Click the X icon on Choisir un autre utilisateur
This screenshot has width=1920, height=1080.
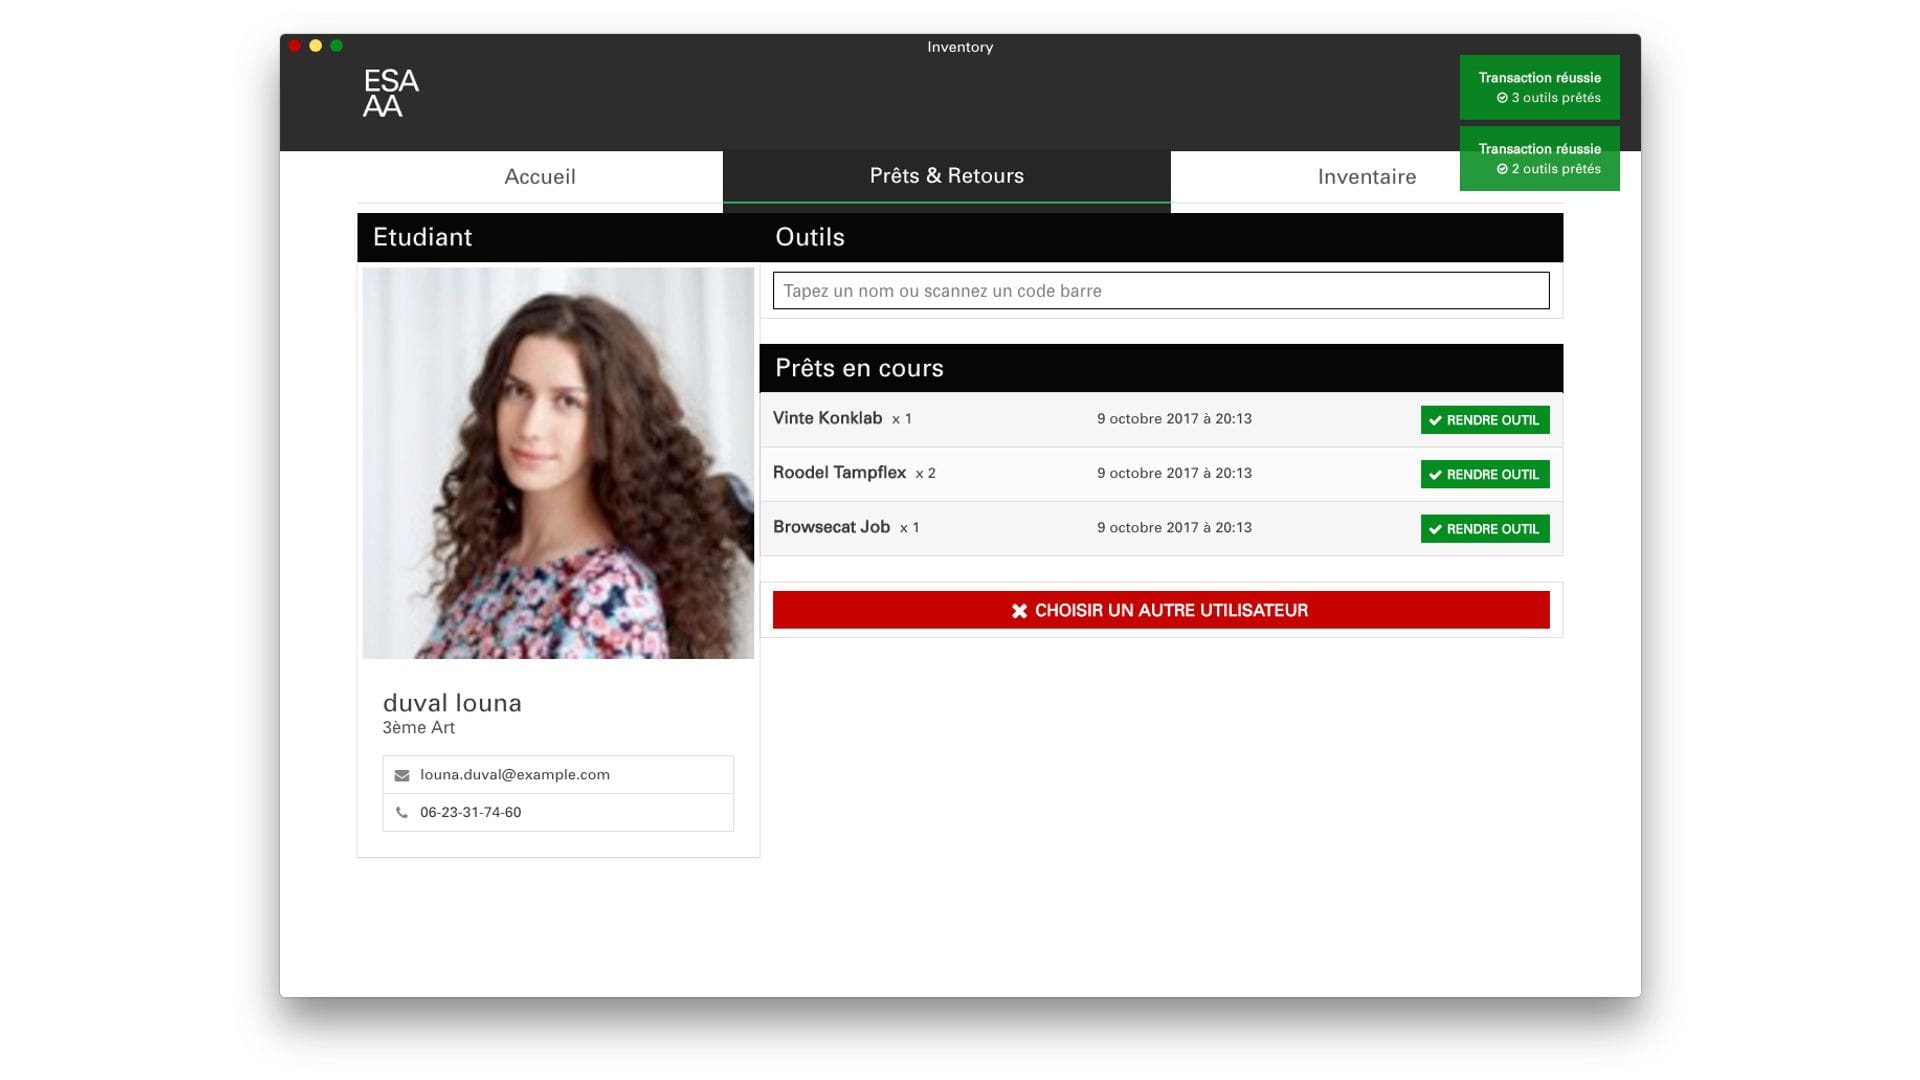(x=1019, y=611)
